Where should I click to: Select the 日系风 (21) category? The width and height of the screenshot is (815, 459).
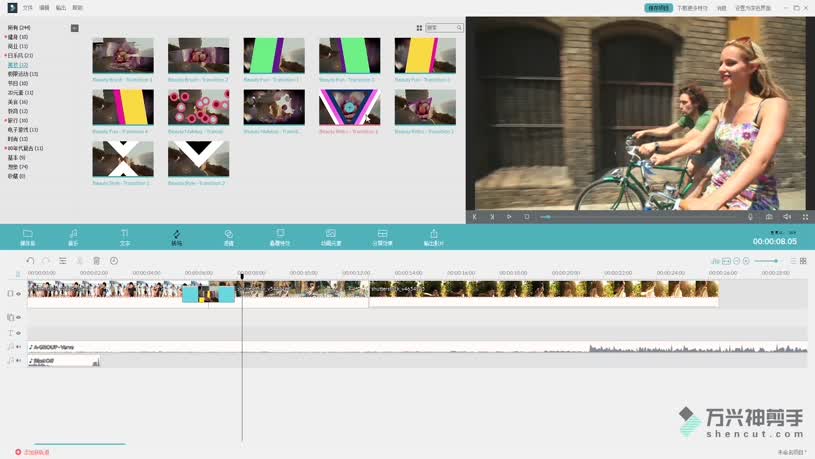point(20,56)
